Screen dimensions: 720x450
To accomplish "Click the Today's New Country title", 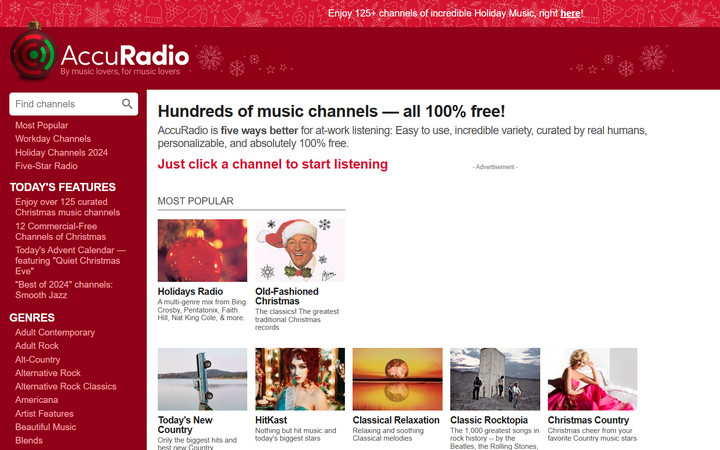I will point(185,425).
